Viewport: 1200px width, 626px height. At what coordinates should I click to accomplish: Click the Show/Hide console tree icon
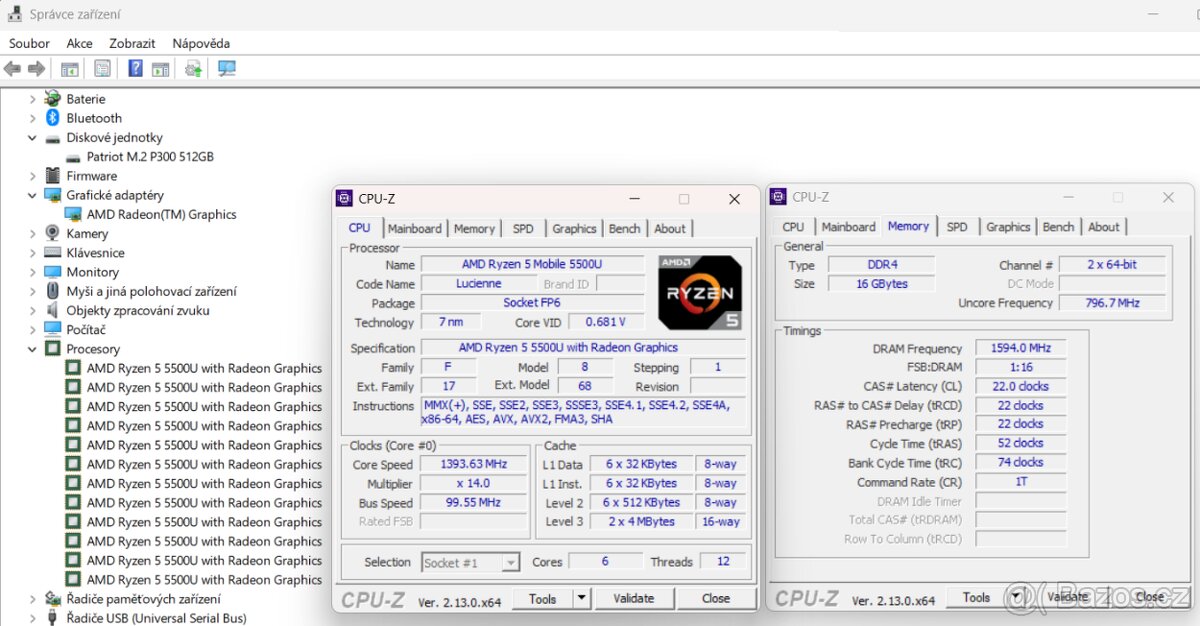click(69, 68)
